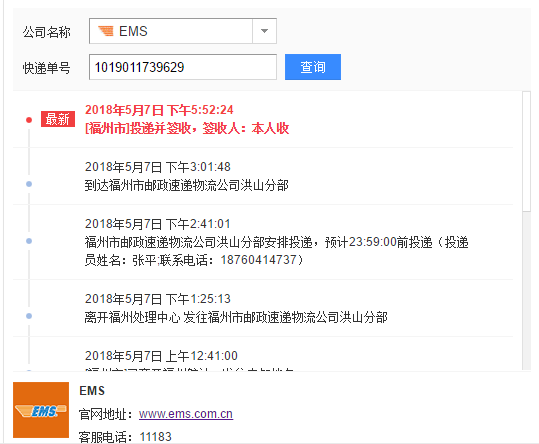539x444 pixels.
Task: Click the timestamp 2018年5月7日 下午1:25:13
Action: [x=158, y=299]
